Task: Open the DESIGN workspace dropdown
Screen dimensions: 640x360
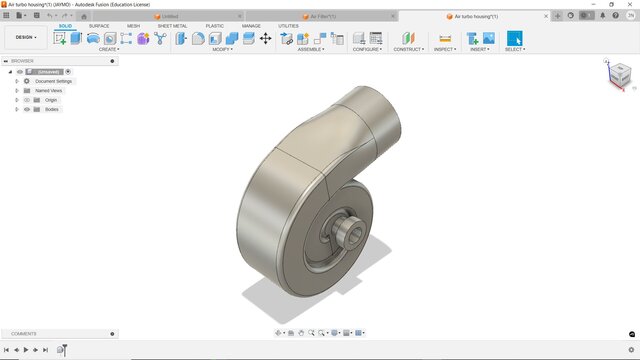Action: pyautogui.click(x=26, y=37)
